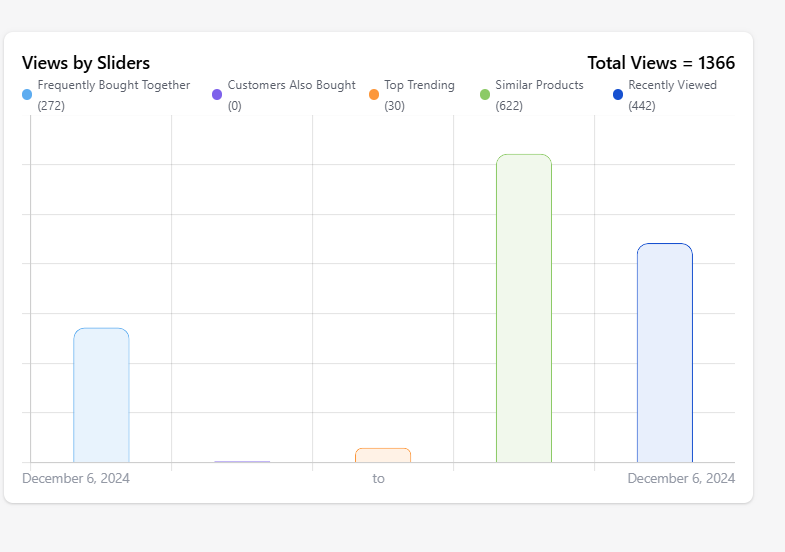The image size is (785, 552).
Task: Click the dark blue Recently Viewed legend dot
Action: 618,94
